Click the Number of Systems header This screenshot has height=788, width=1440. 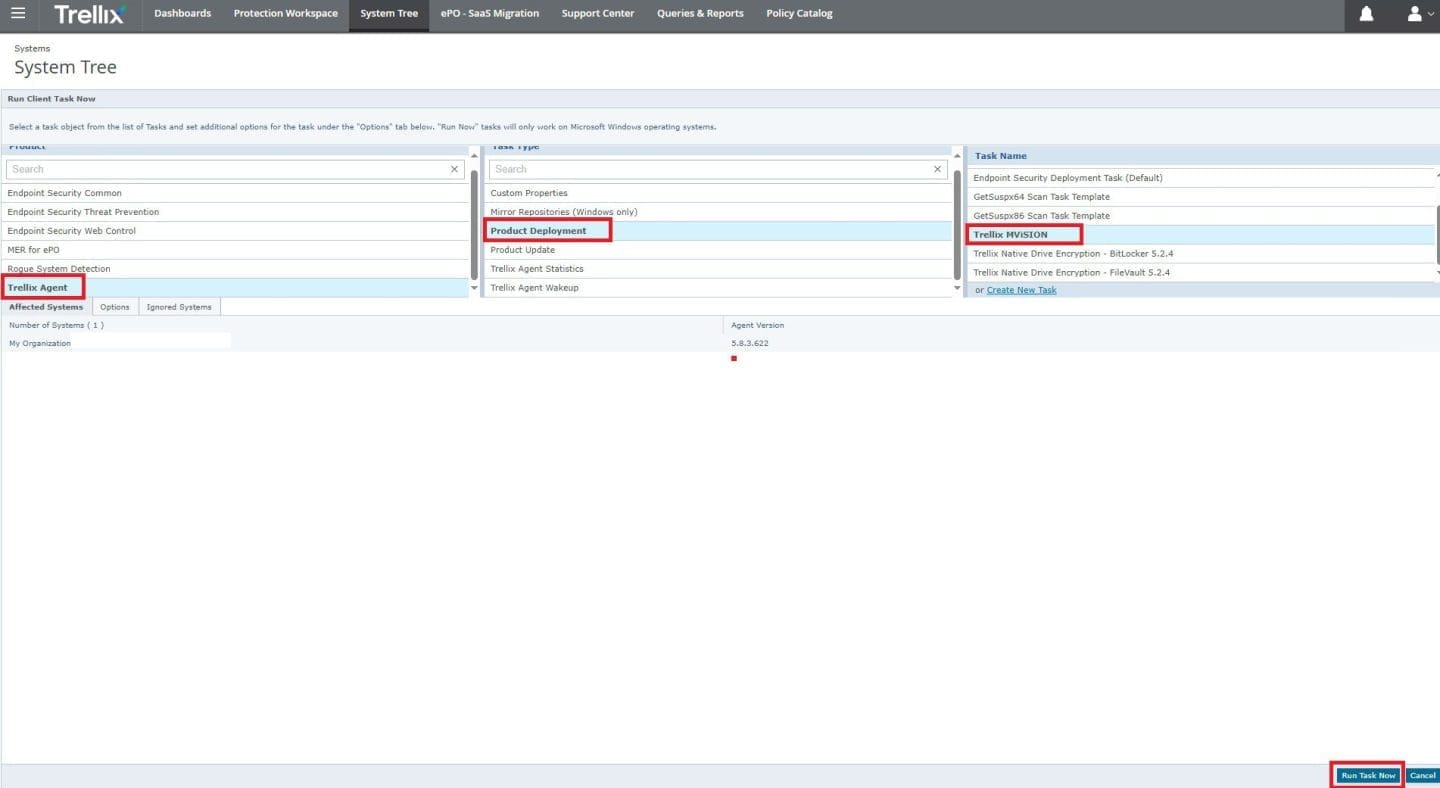click(56, 325)
